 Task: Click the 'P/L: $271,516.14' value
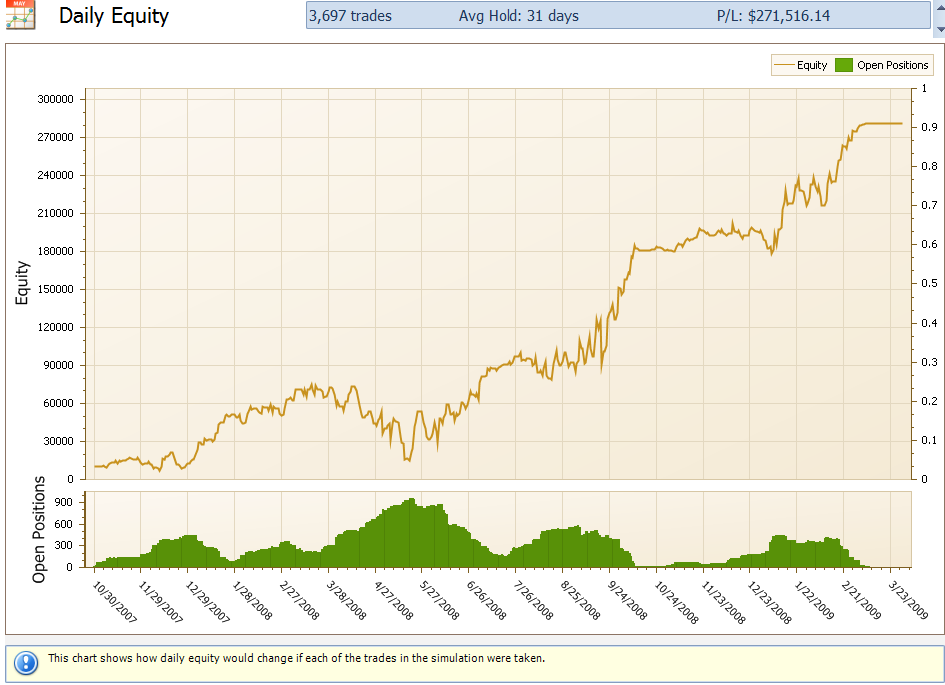pyautogui.click(x=773, y=16)
